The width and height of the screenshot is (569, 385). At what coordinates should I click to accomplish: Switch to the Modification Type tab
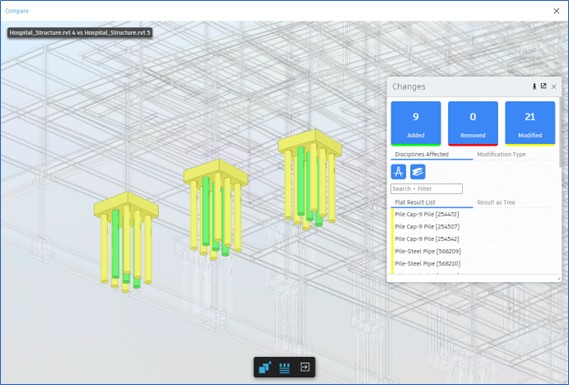tap(501, 154)
